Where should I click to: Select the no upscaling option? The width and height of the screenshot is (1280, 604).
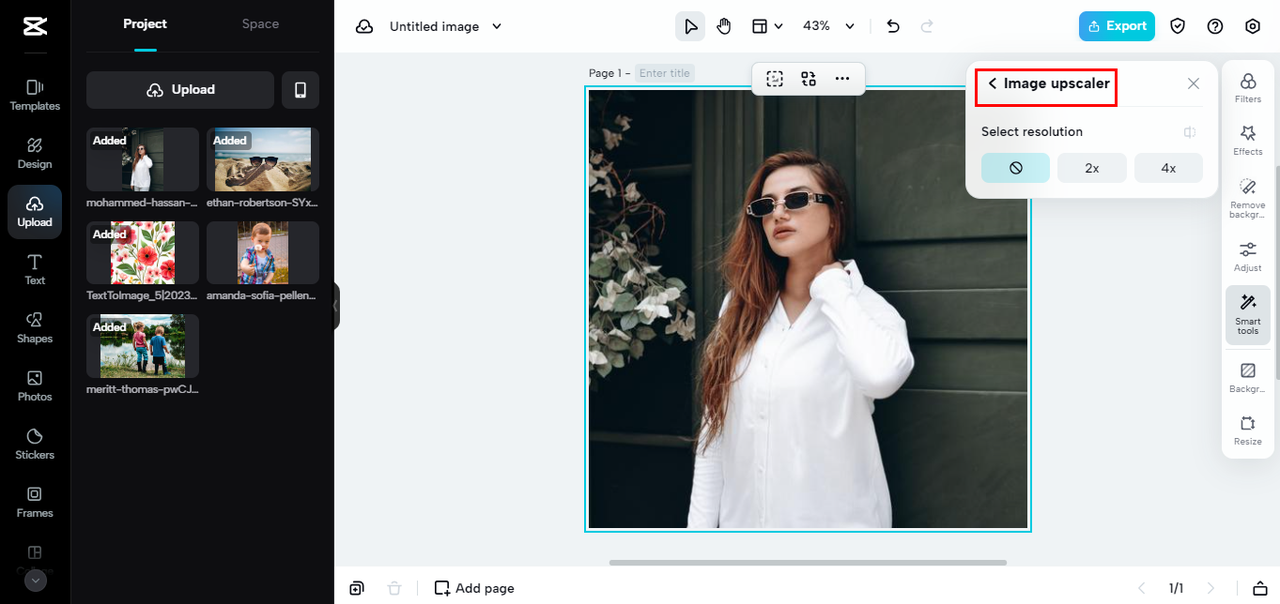(1016, 168)
